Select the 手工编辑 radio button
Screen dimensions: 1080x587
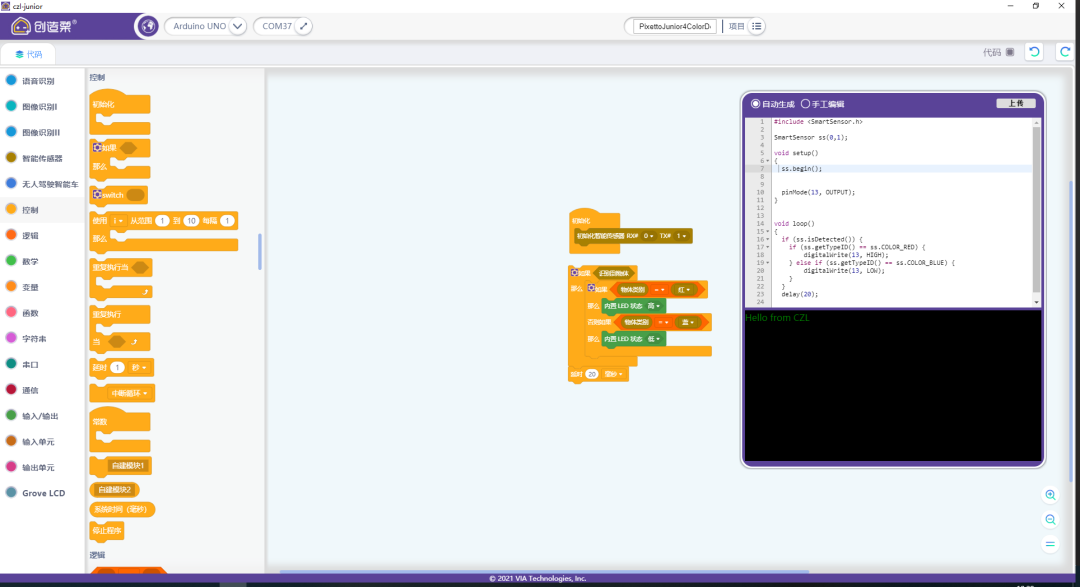click(805, 104)
